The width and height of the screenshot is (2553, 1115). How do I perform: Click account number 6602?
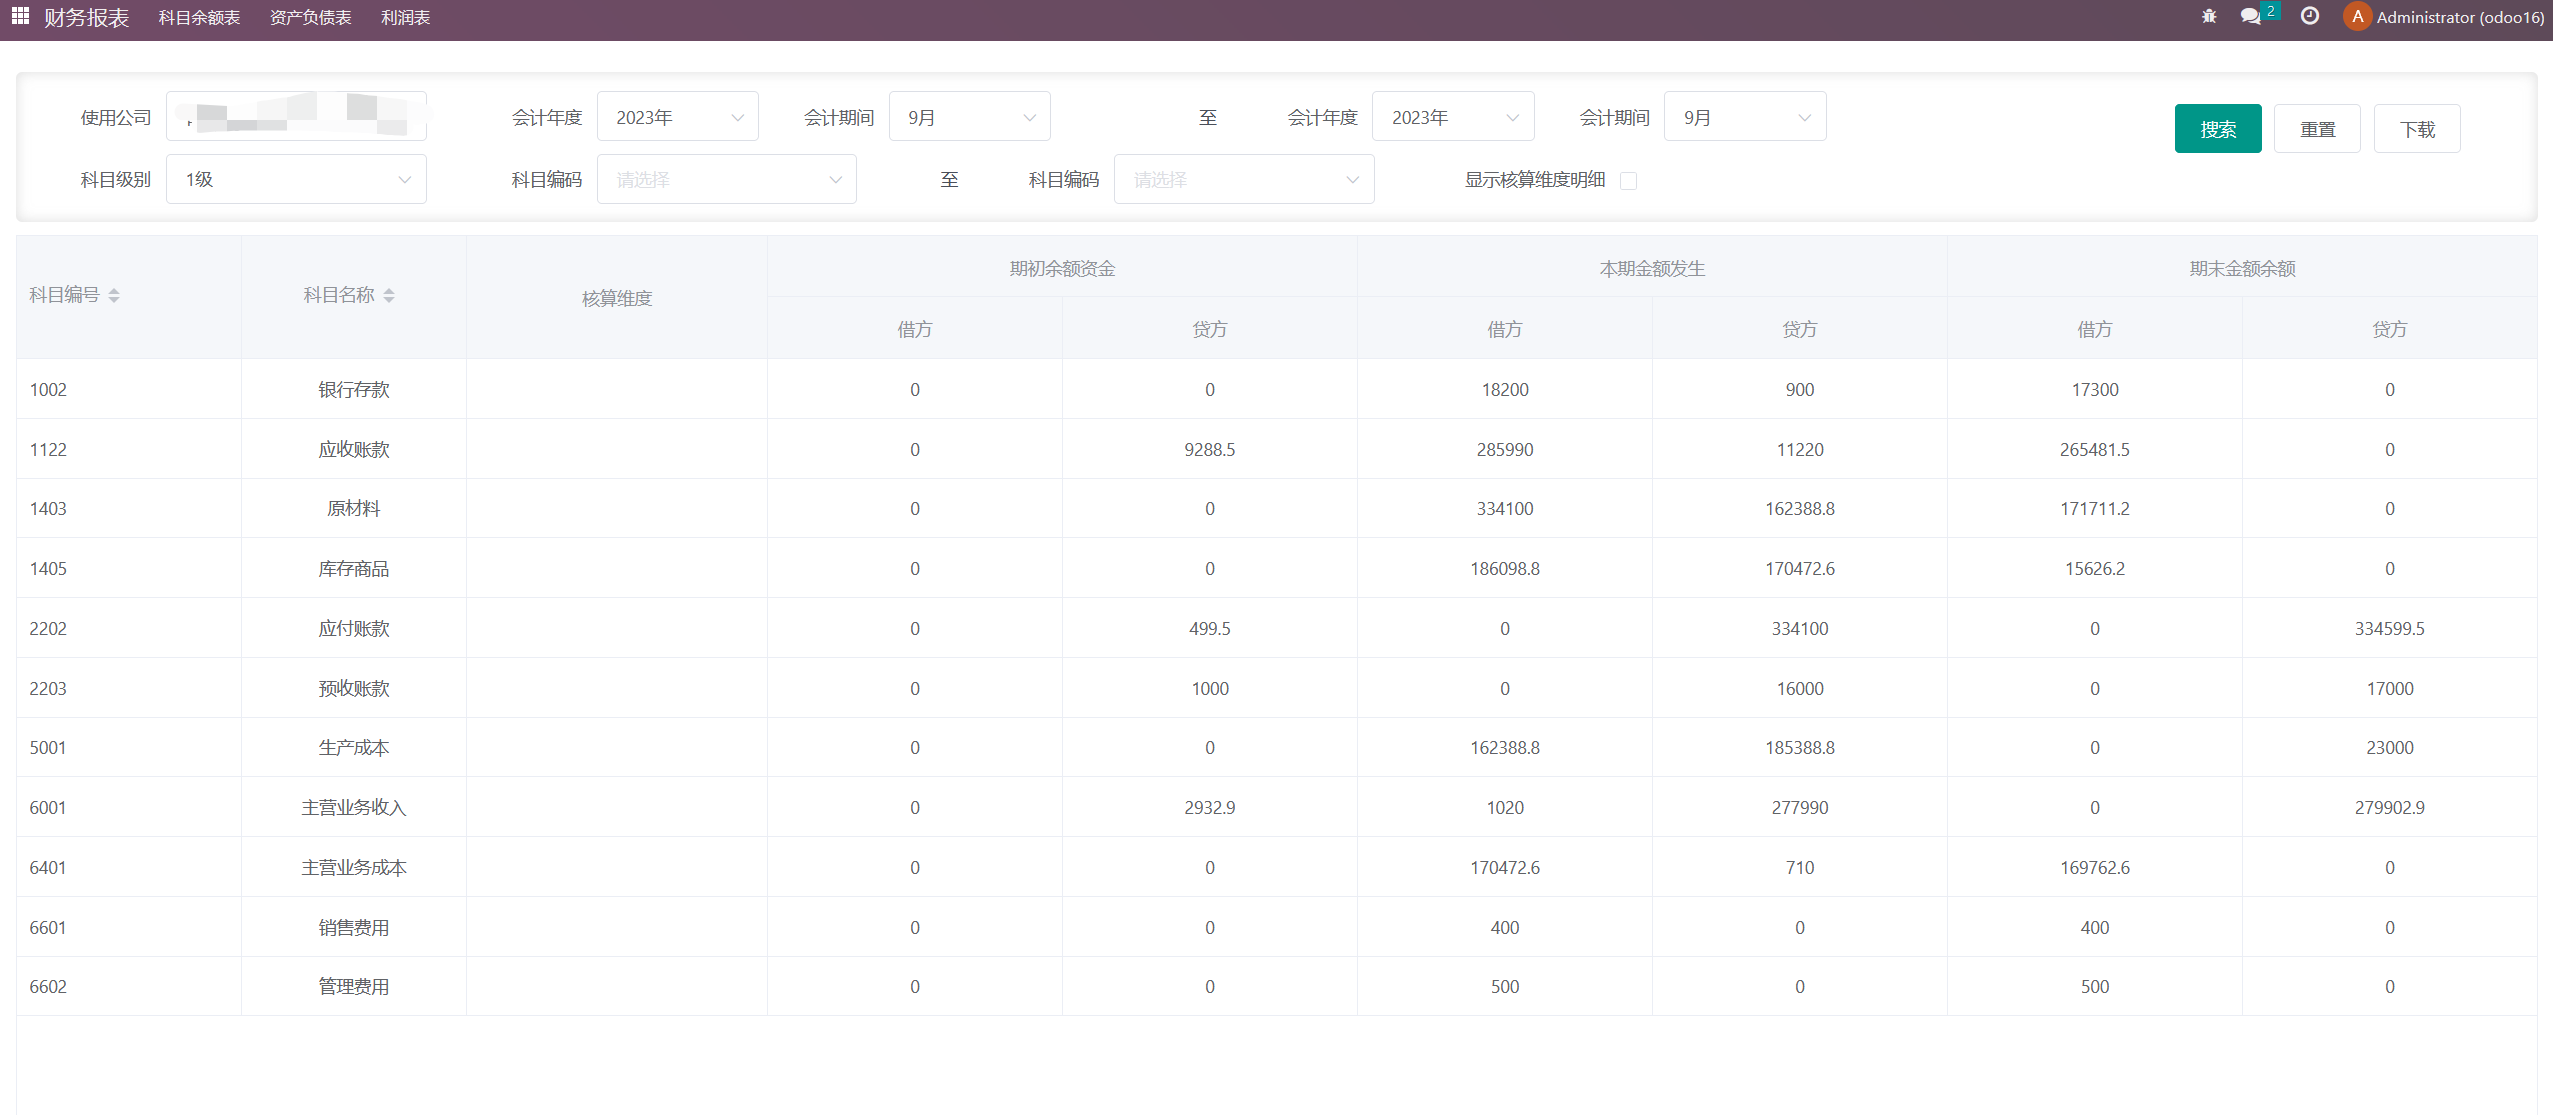48,986
